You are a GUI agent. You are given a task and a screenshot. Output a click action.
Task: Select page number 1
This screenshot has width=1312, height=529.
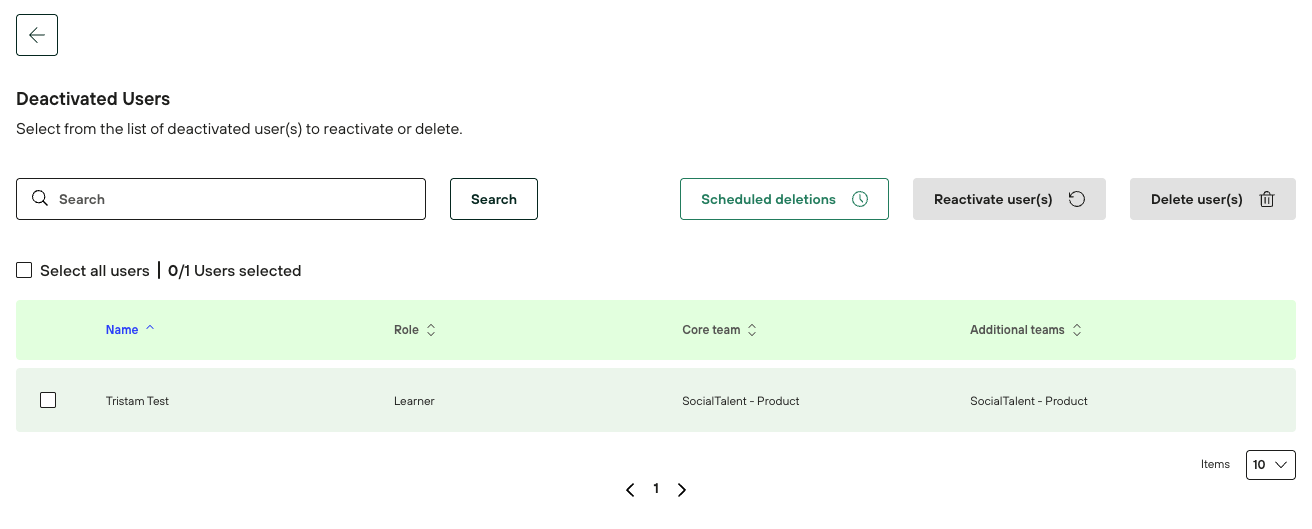[656, 489]
